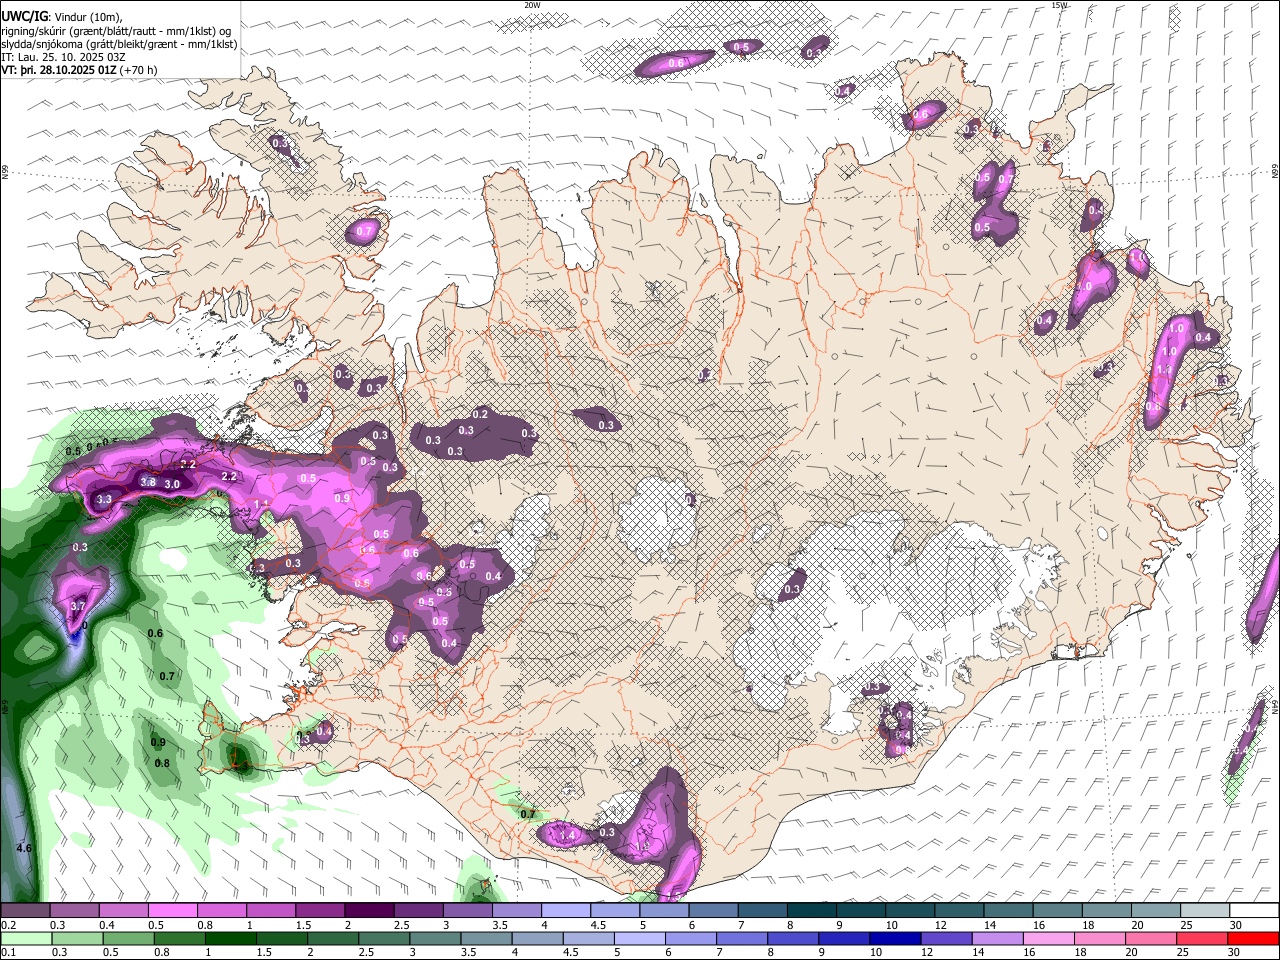The width and height of the screenshot is (1280, 960).
Task: Click the '4.6' value in the southwest corner
Action: [25, 848]
